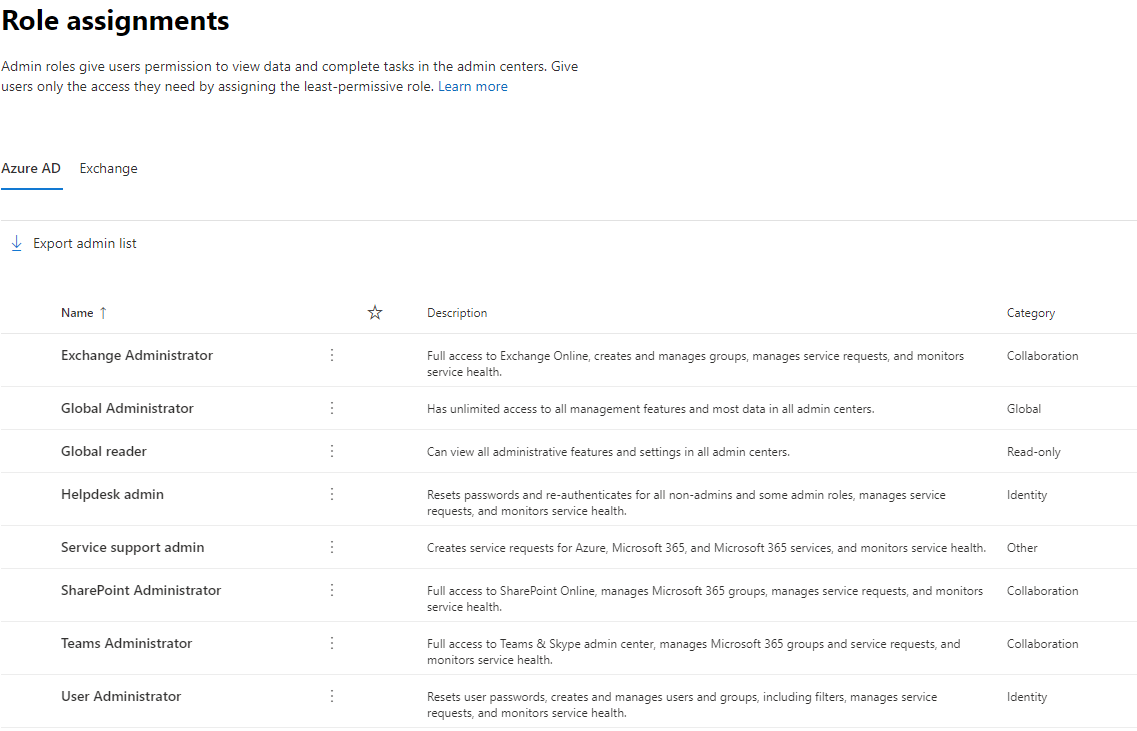
Task: Click Export admin list button
Action: coord(74,243)
